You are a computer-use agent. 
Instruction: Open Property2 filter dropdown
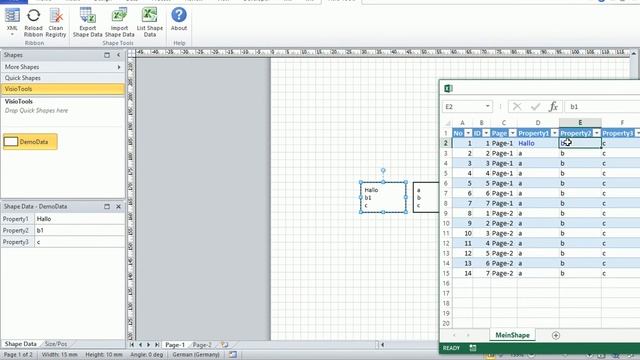597,133
